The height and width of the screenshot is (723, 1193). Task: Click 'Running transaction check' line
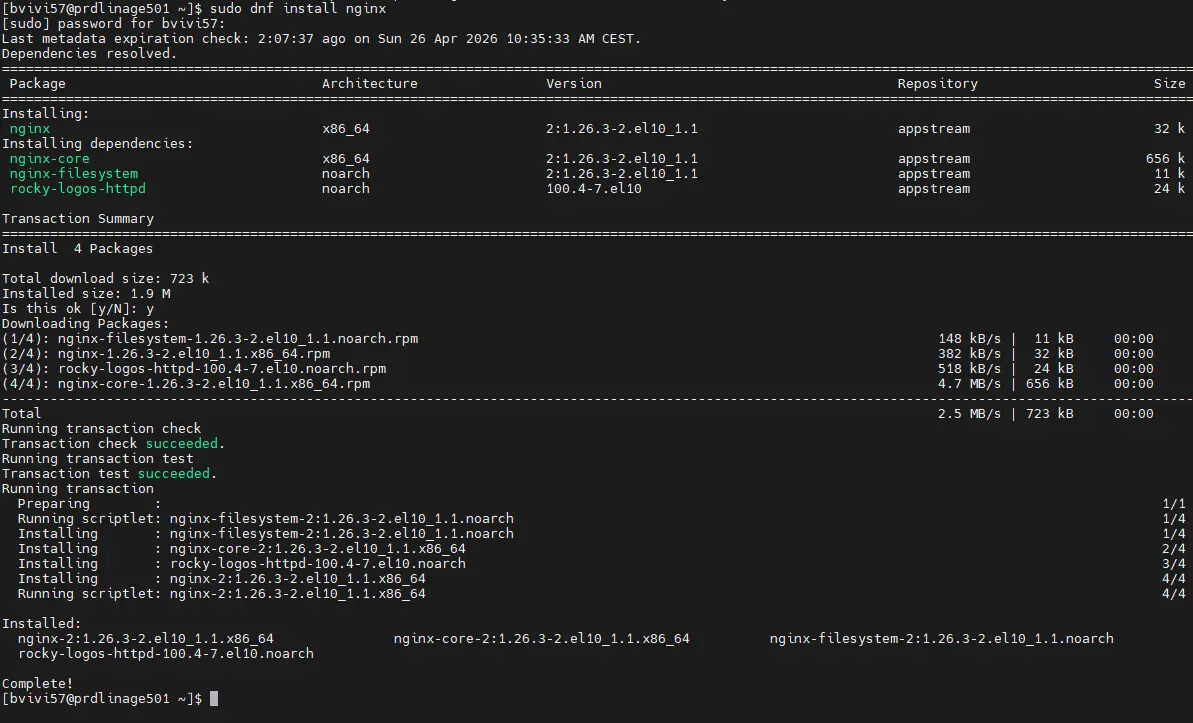101,429
